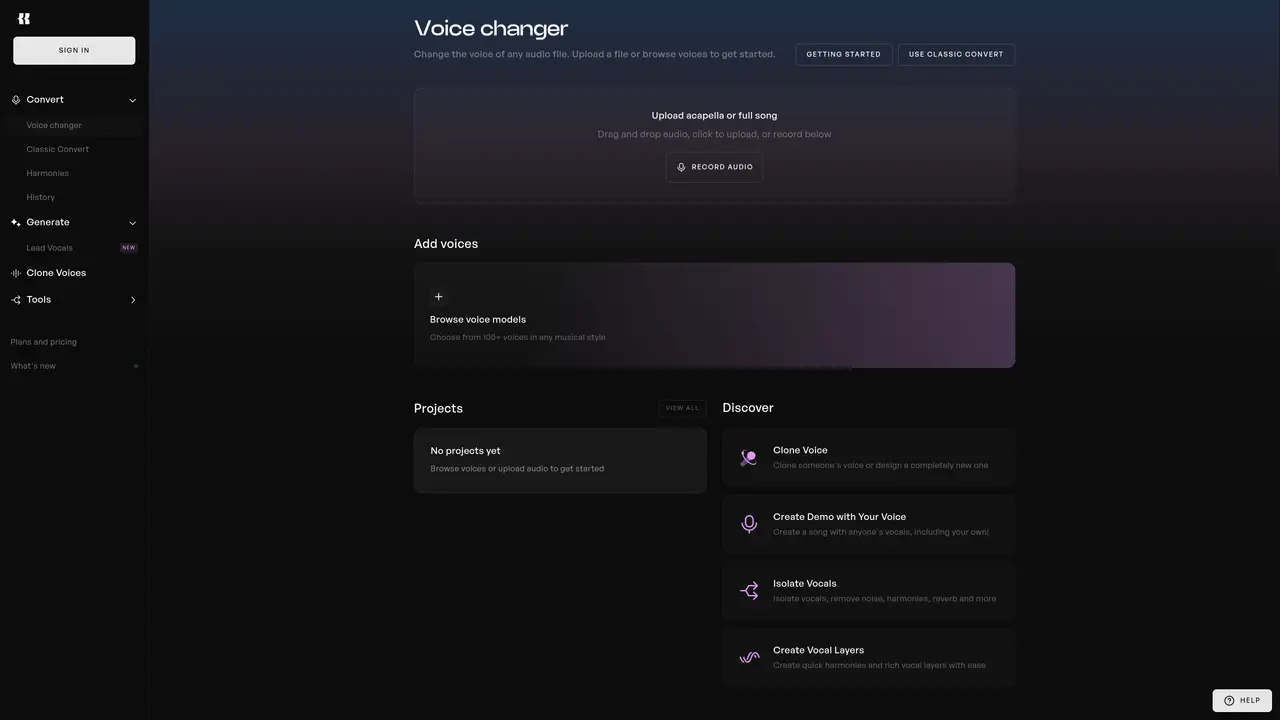The image size is (1280, 720).
Task: Collapse the Generate section chevron
Action: click(x=132, y=223)
